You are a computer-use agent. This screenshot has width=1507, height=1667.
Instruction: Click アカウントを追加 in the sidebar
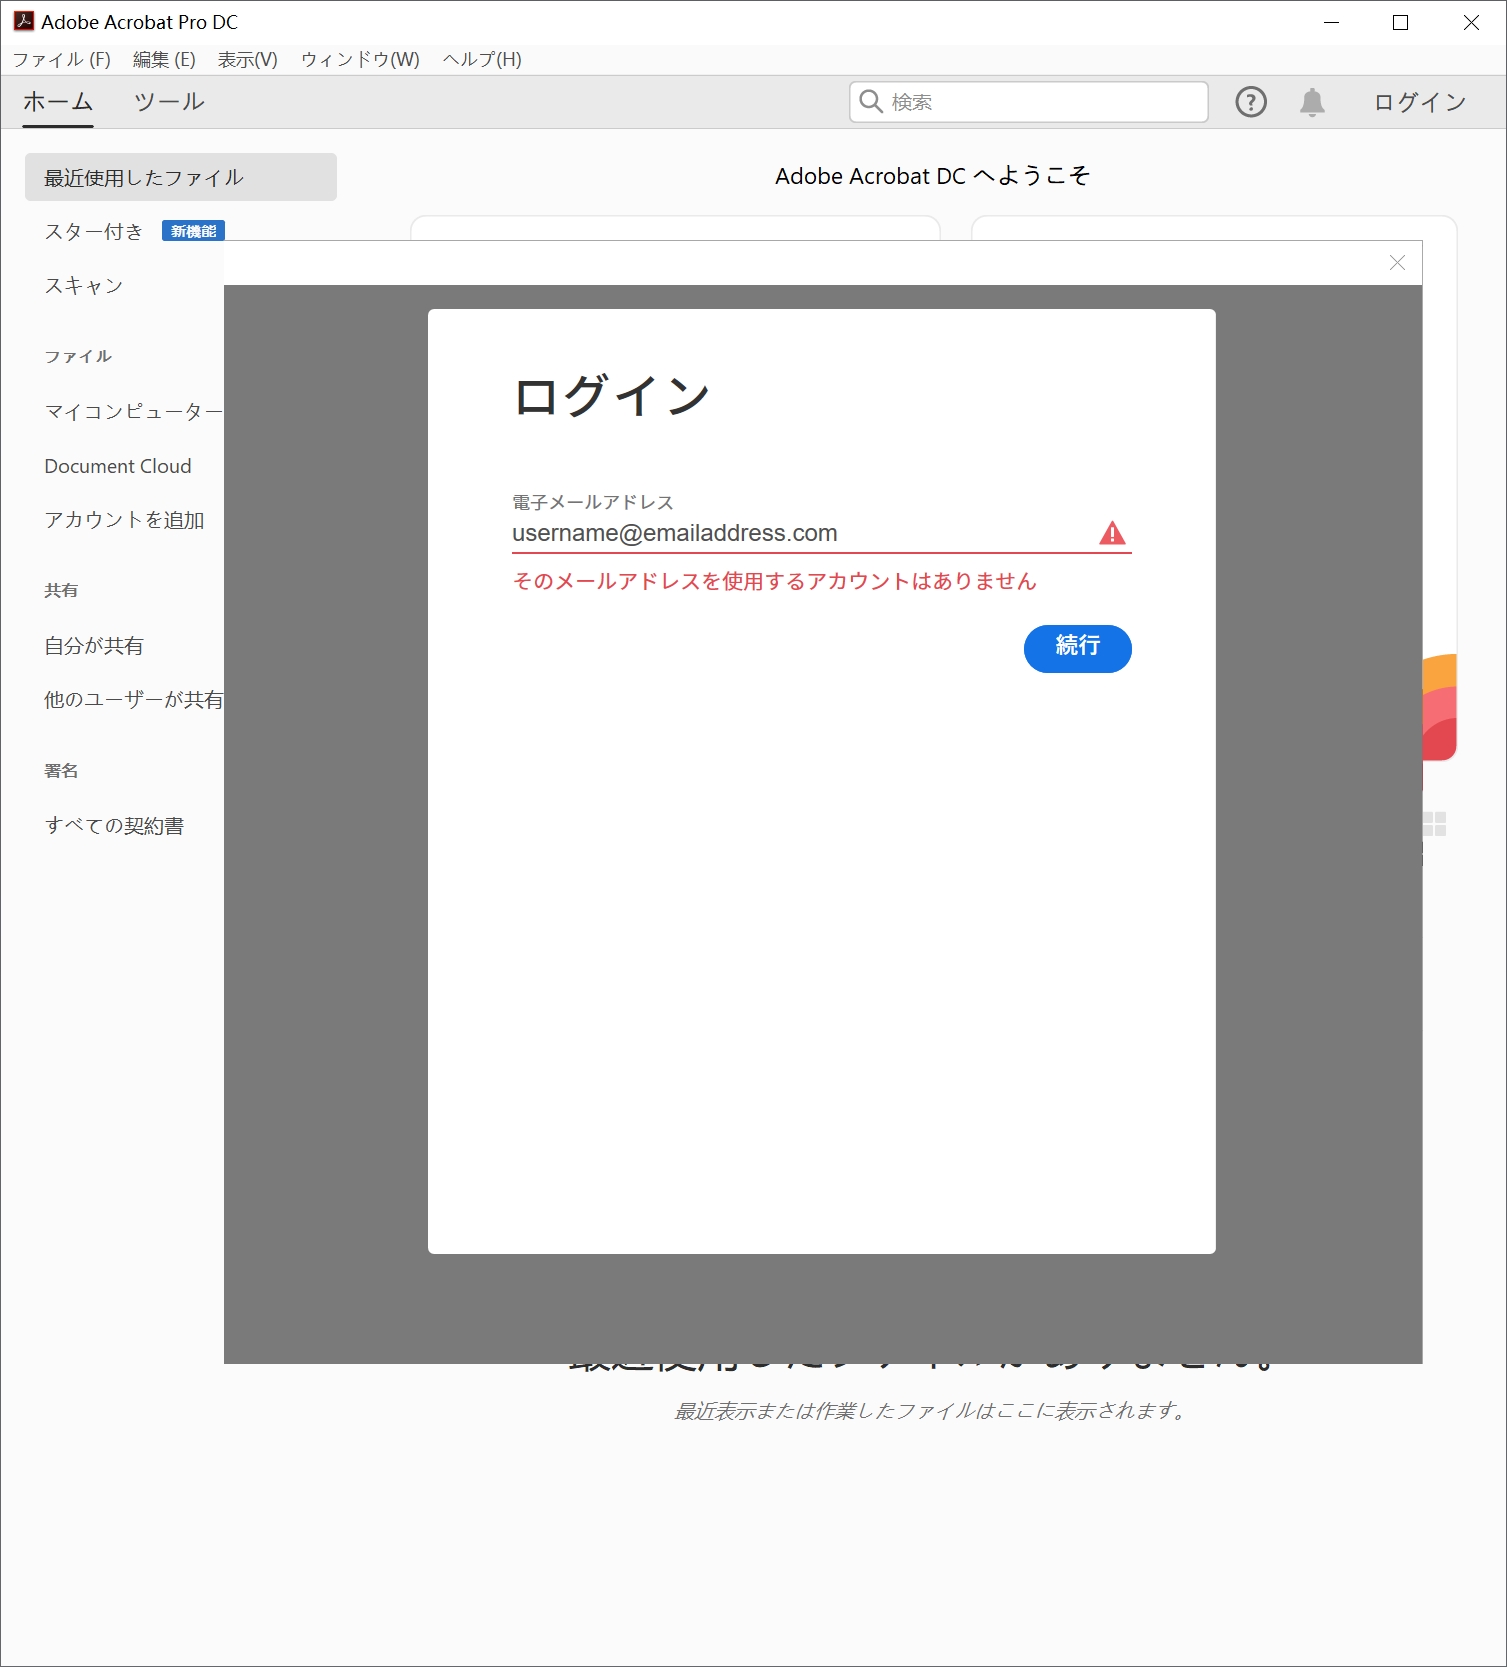coord(124,520)
